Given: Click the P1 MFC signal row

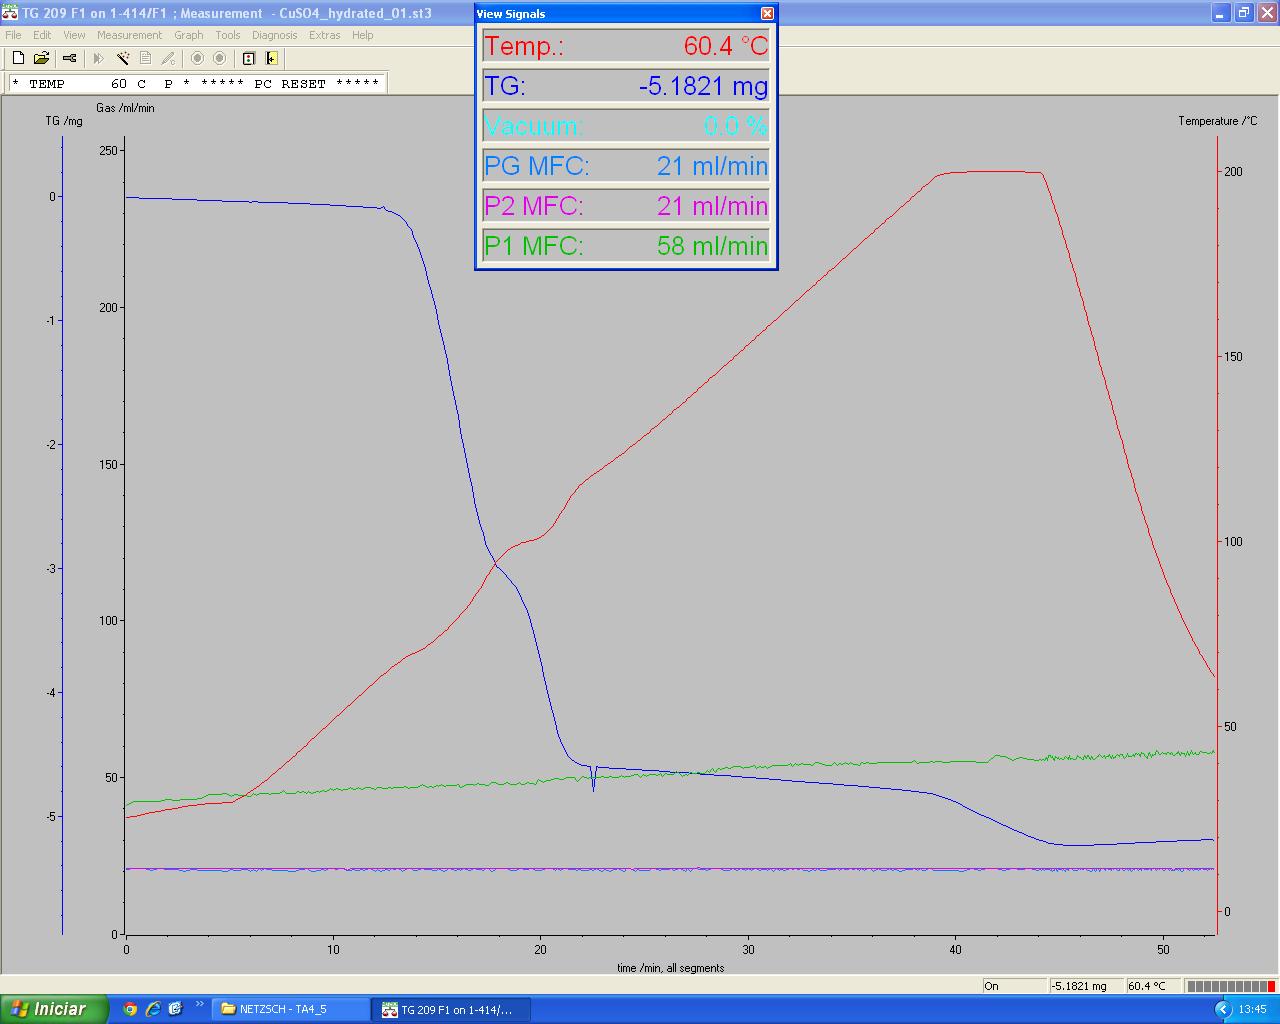Looking at the screenshot, I should [x=626, y=246].
